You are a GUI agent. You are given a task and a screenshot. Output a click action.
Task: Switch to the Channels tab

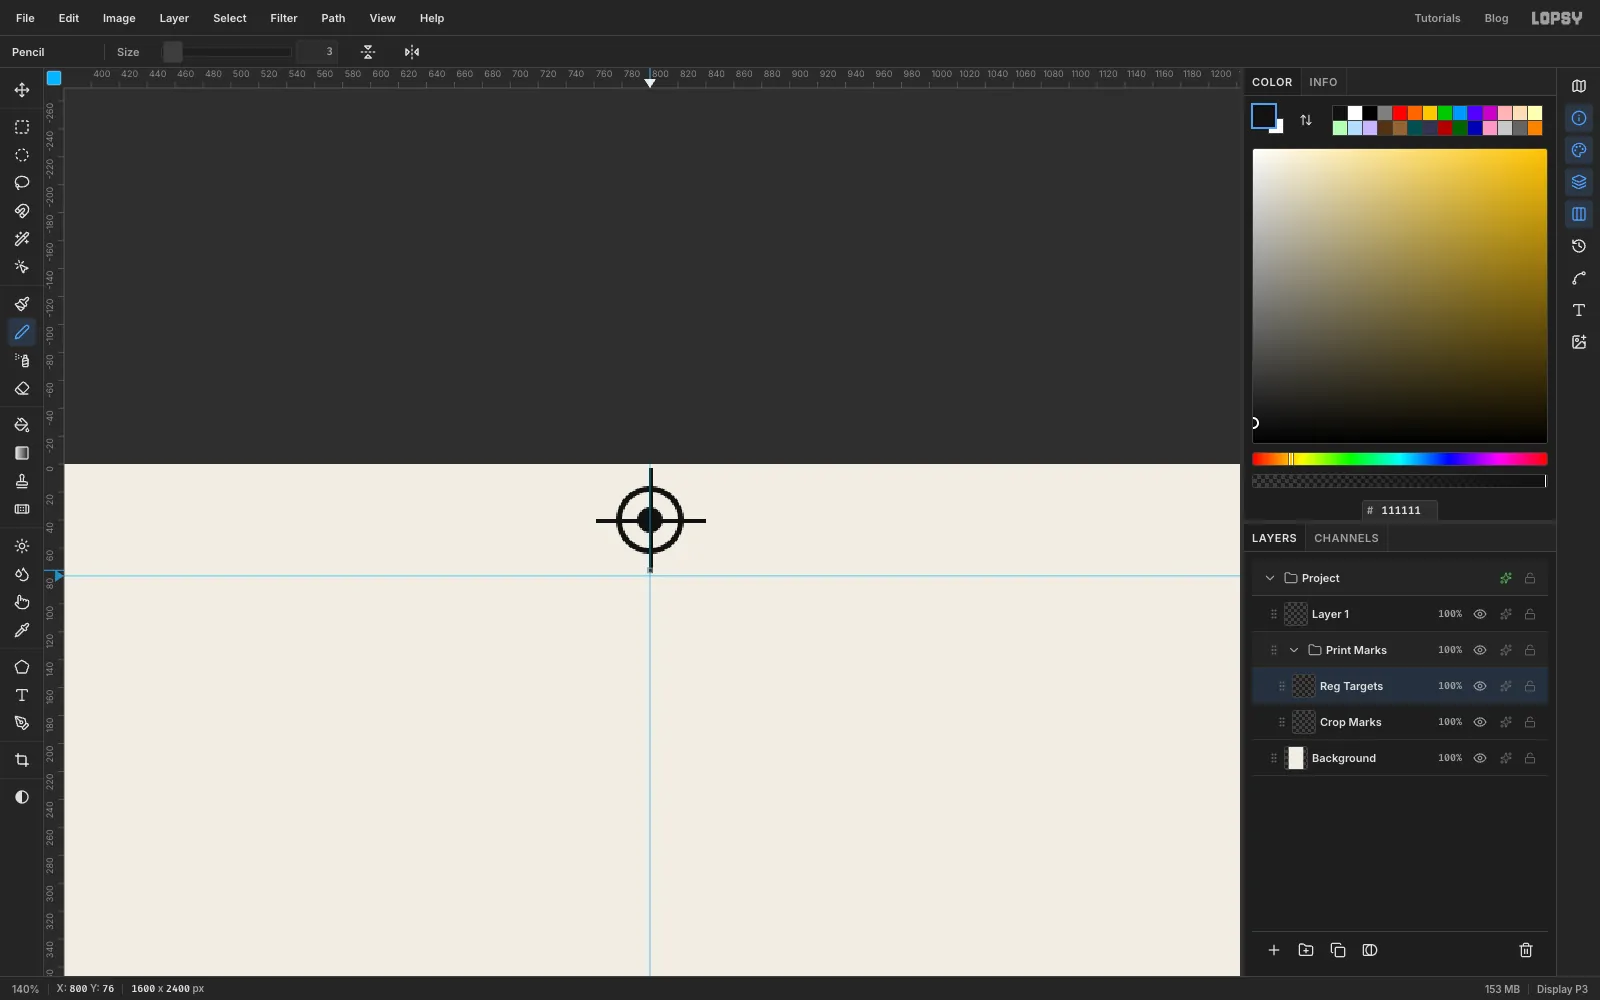[1346, 538]
